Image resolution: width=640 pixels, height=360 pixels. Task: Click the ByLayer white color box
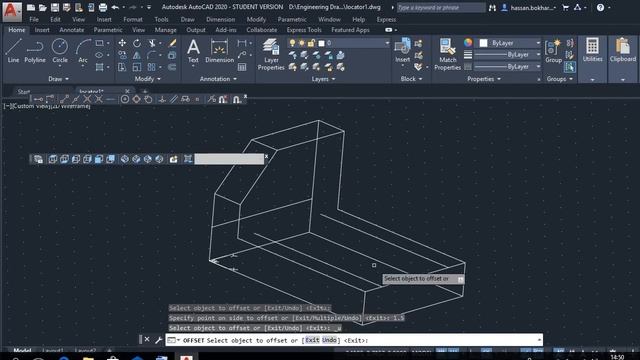click(484, 43)
